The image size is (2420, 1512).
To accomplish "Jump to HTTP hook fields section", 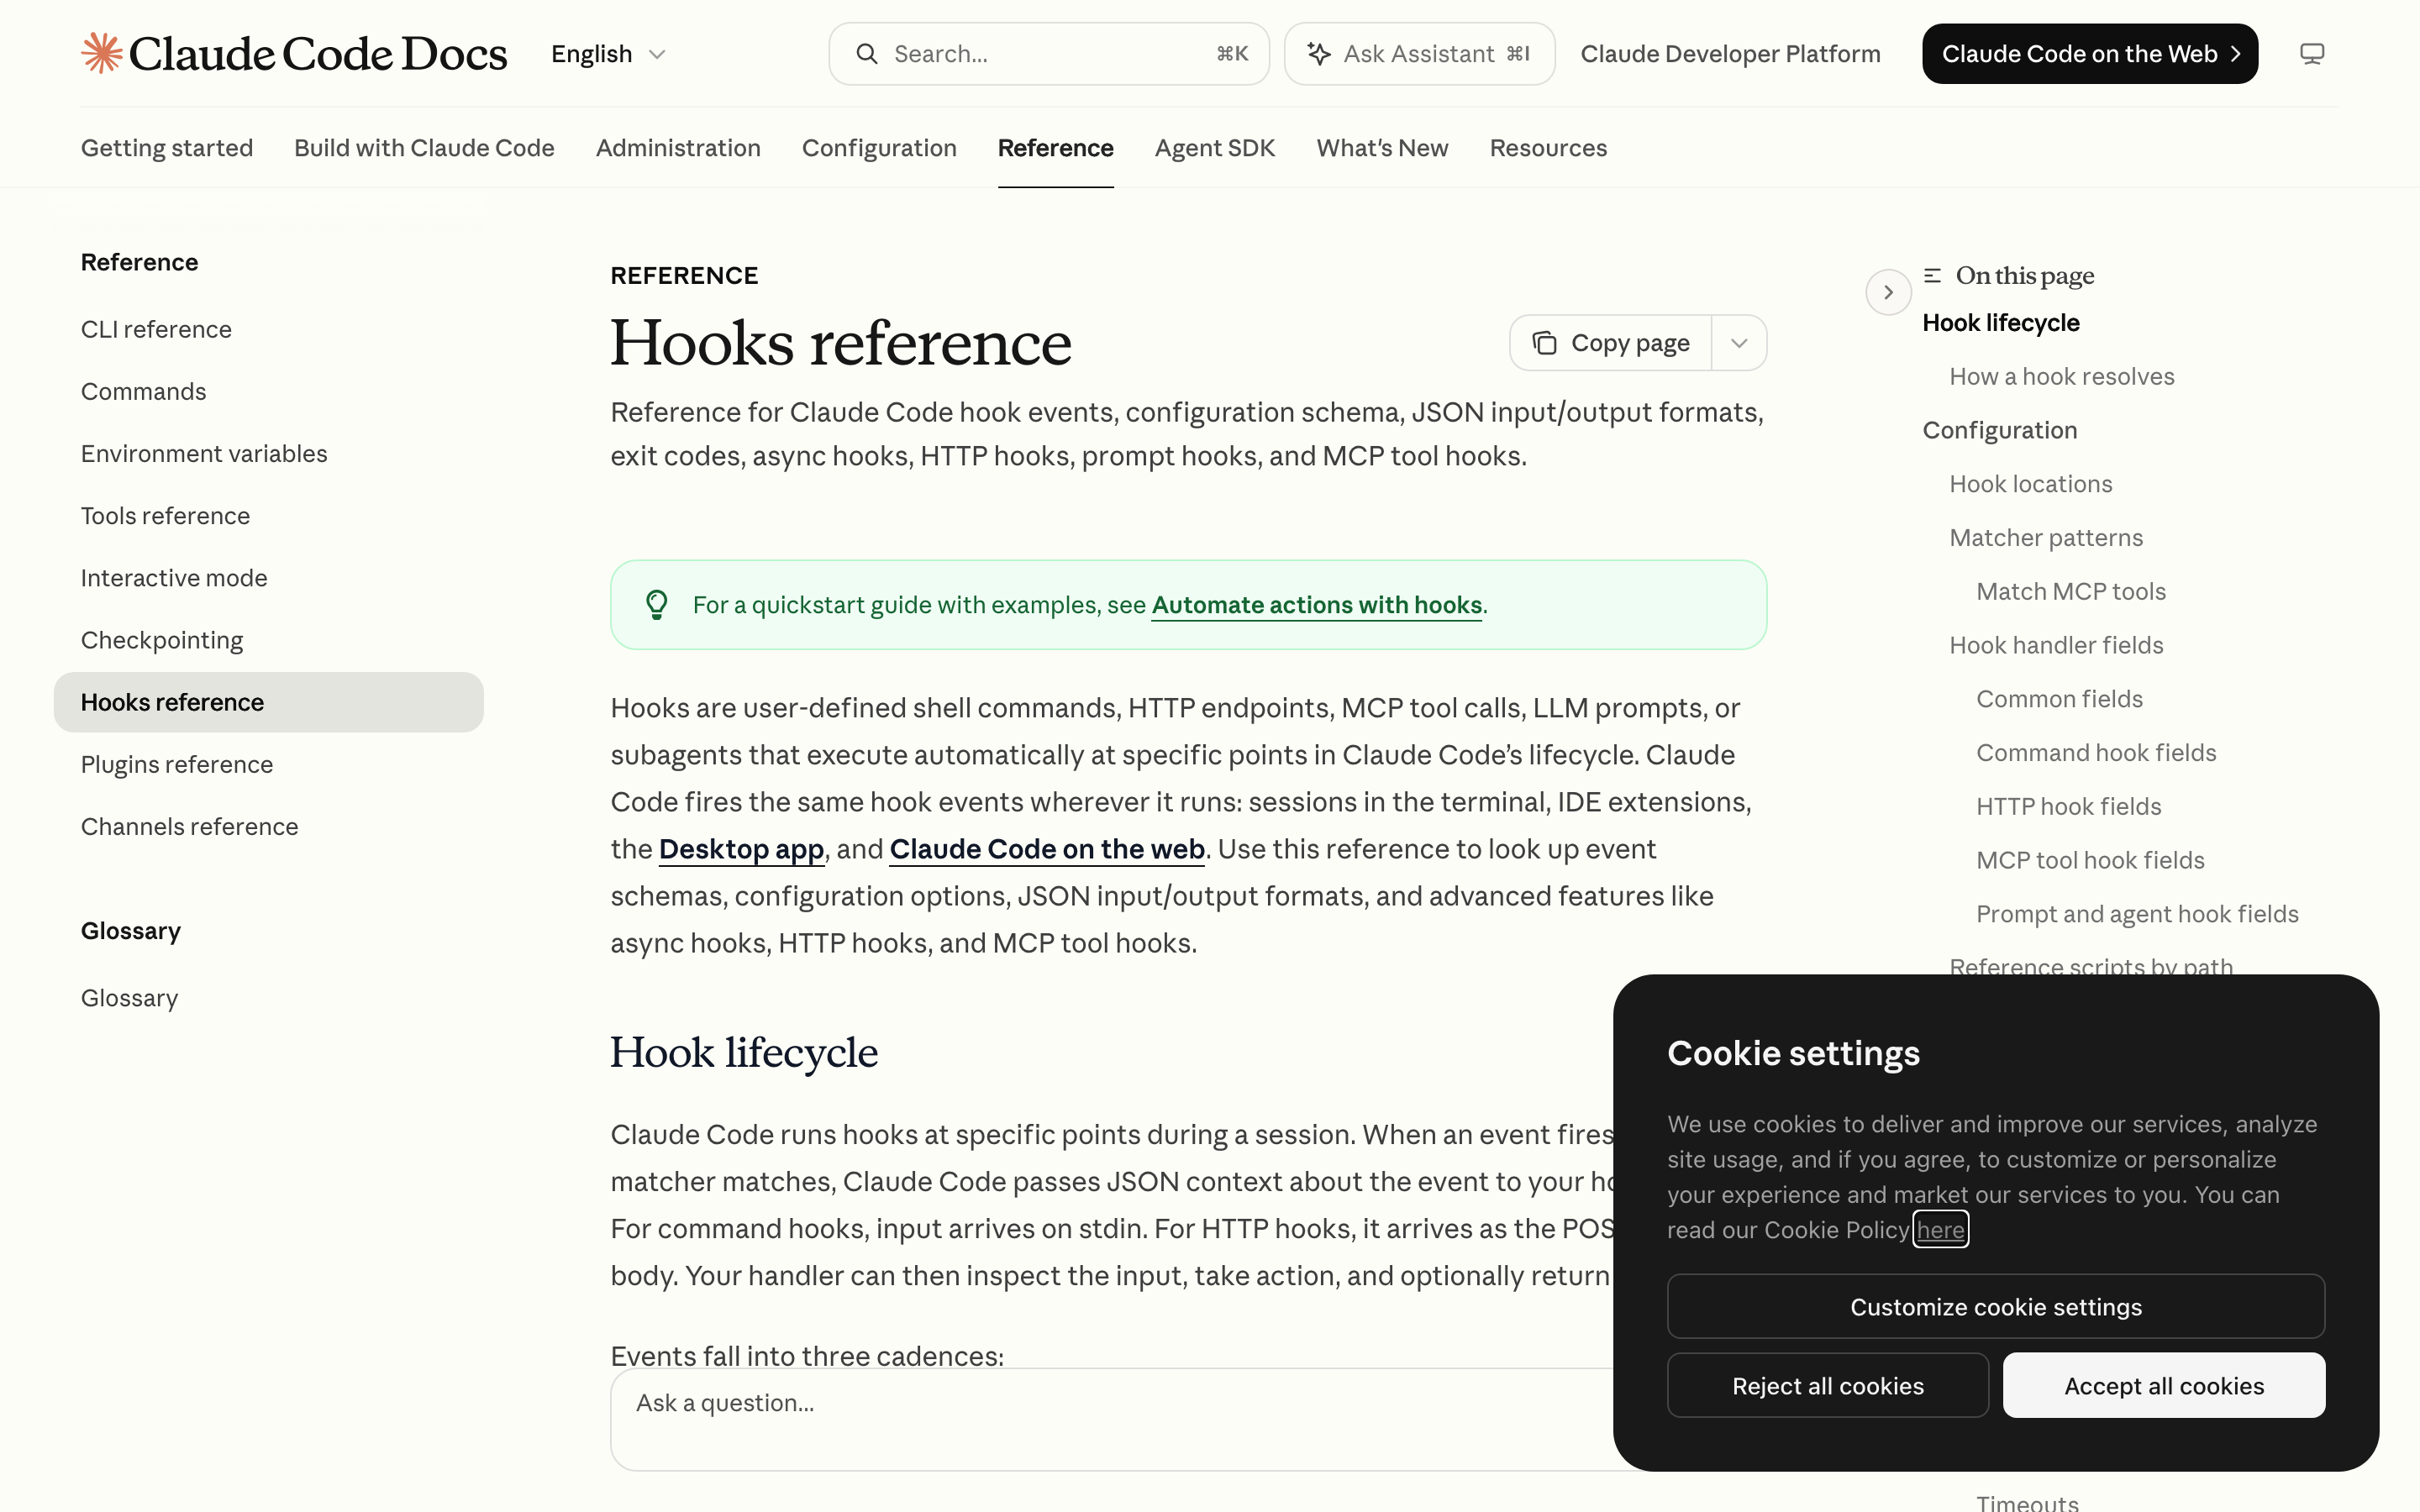I will (2068, 806).
